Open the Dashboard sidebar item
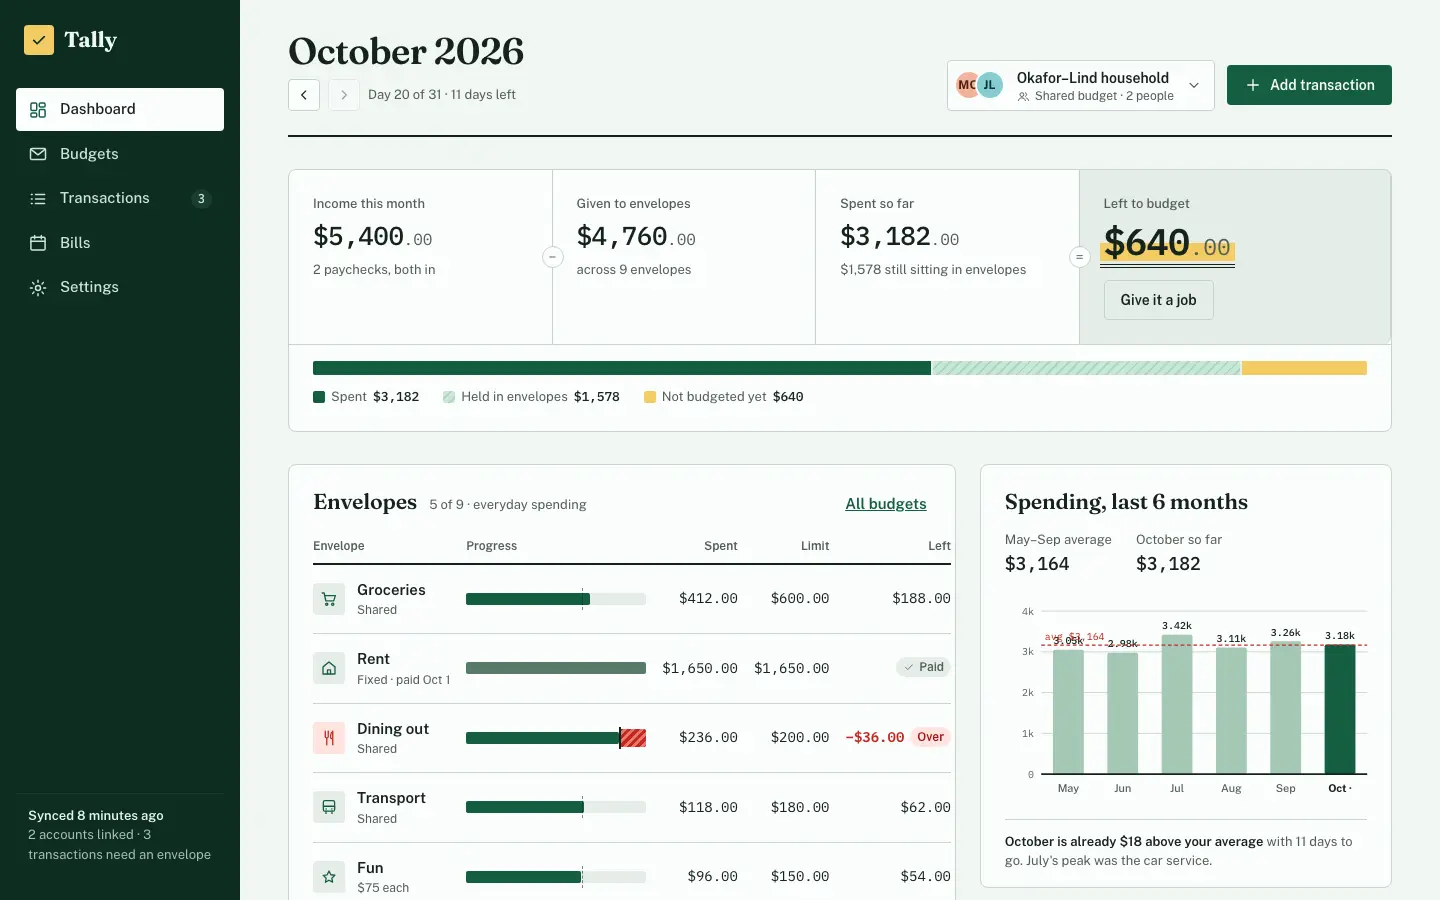The image size is (1440, 900). pyautogui.click(x=120, y=109)
